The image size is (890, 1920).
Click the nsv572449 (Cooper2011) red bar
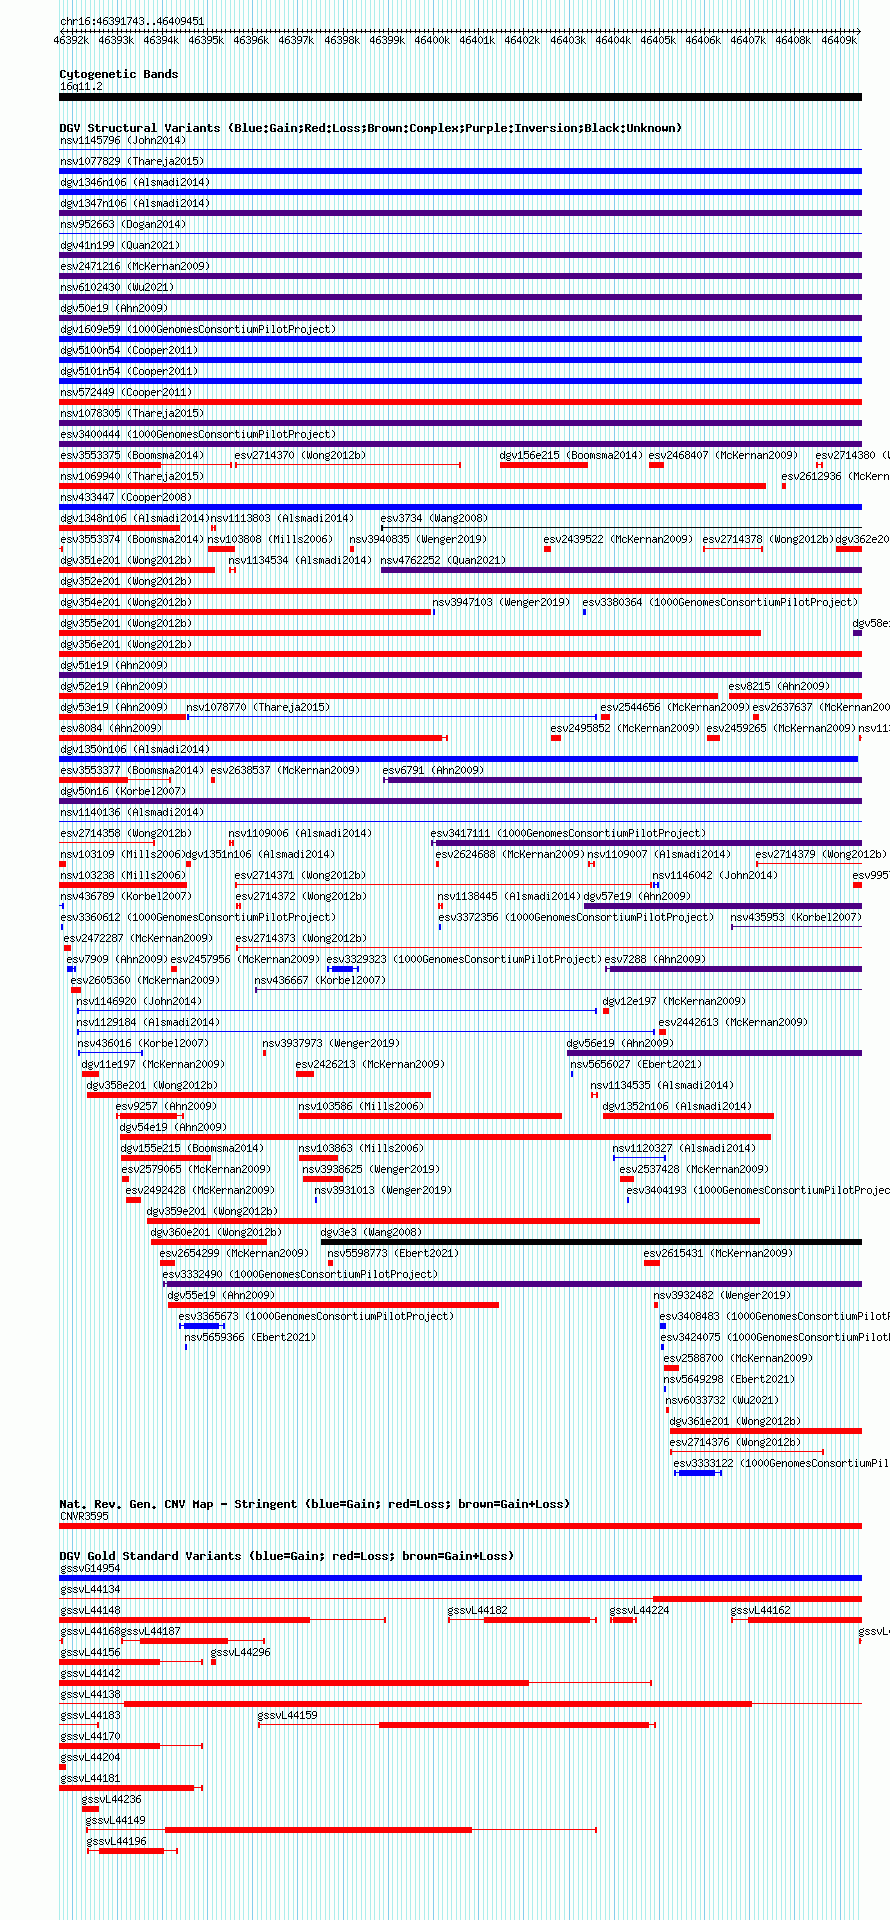click(460, 402)
